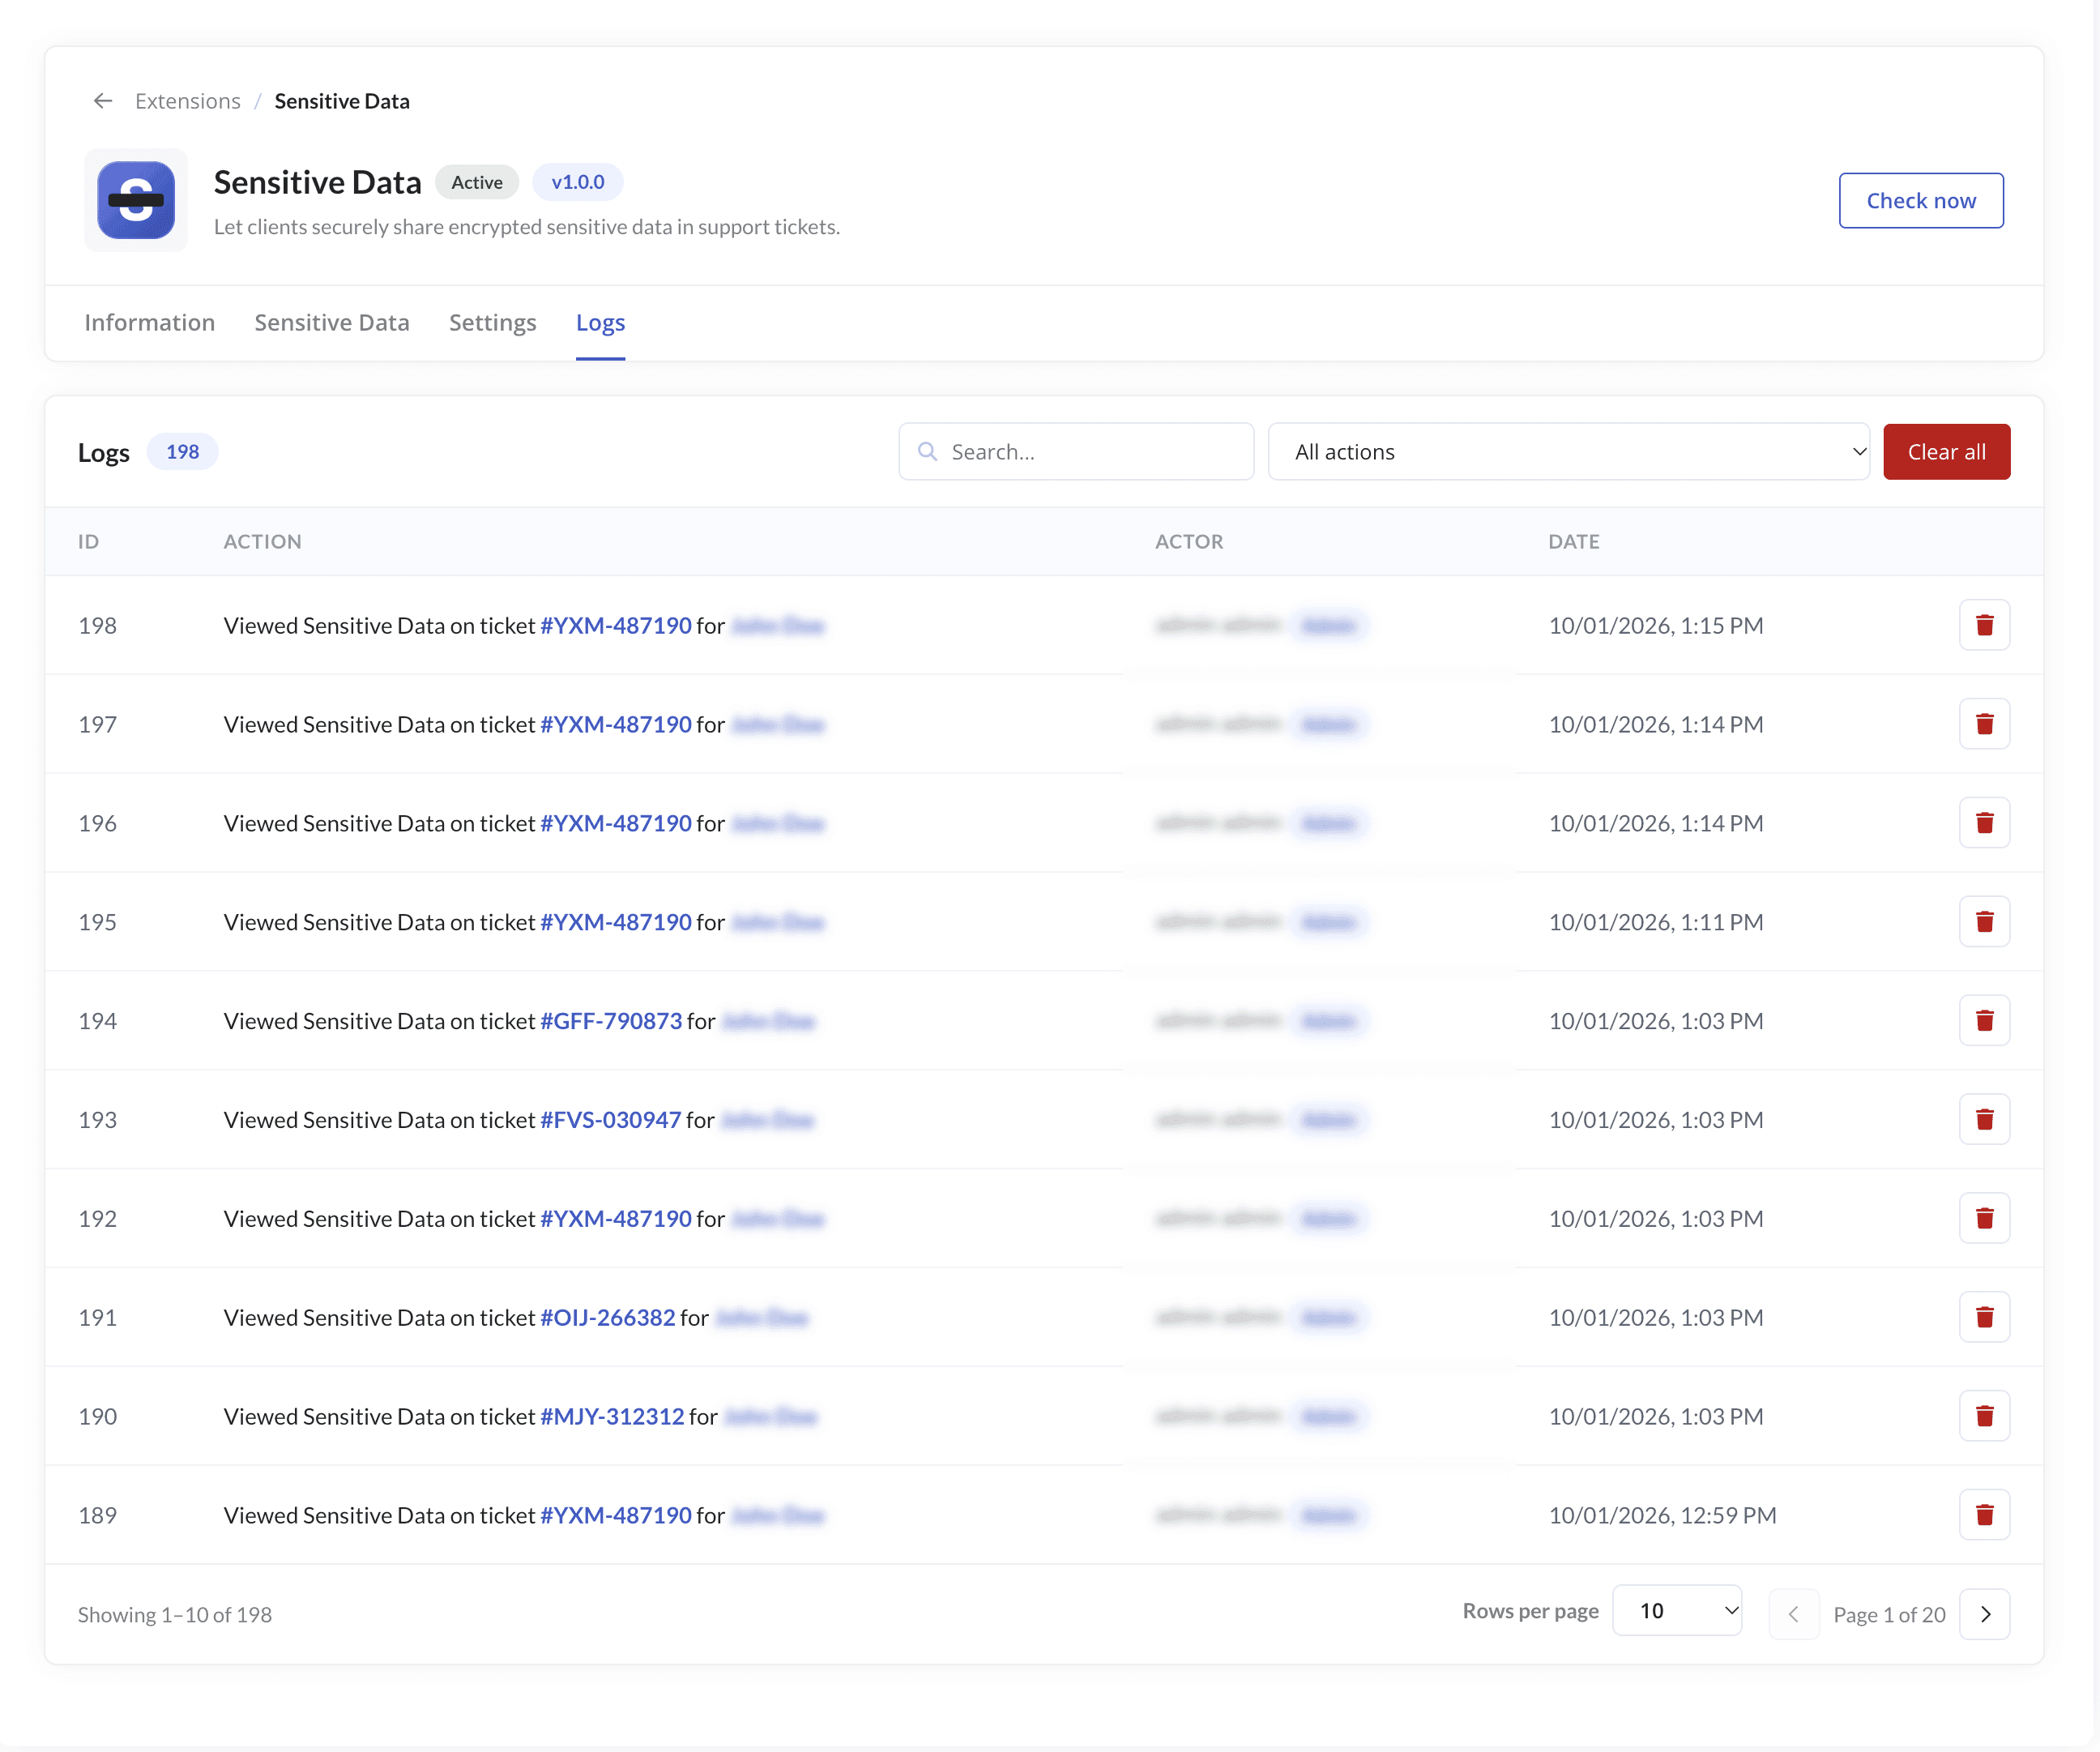2100x1752 pixels.
Task: Open ticket #YXM-487190 in log 198
Action: click(616, 626)
